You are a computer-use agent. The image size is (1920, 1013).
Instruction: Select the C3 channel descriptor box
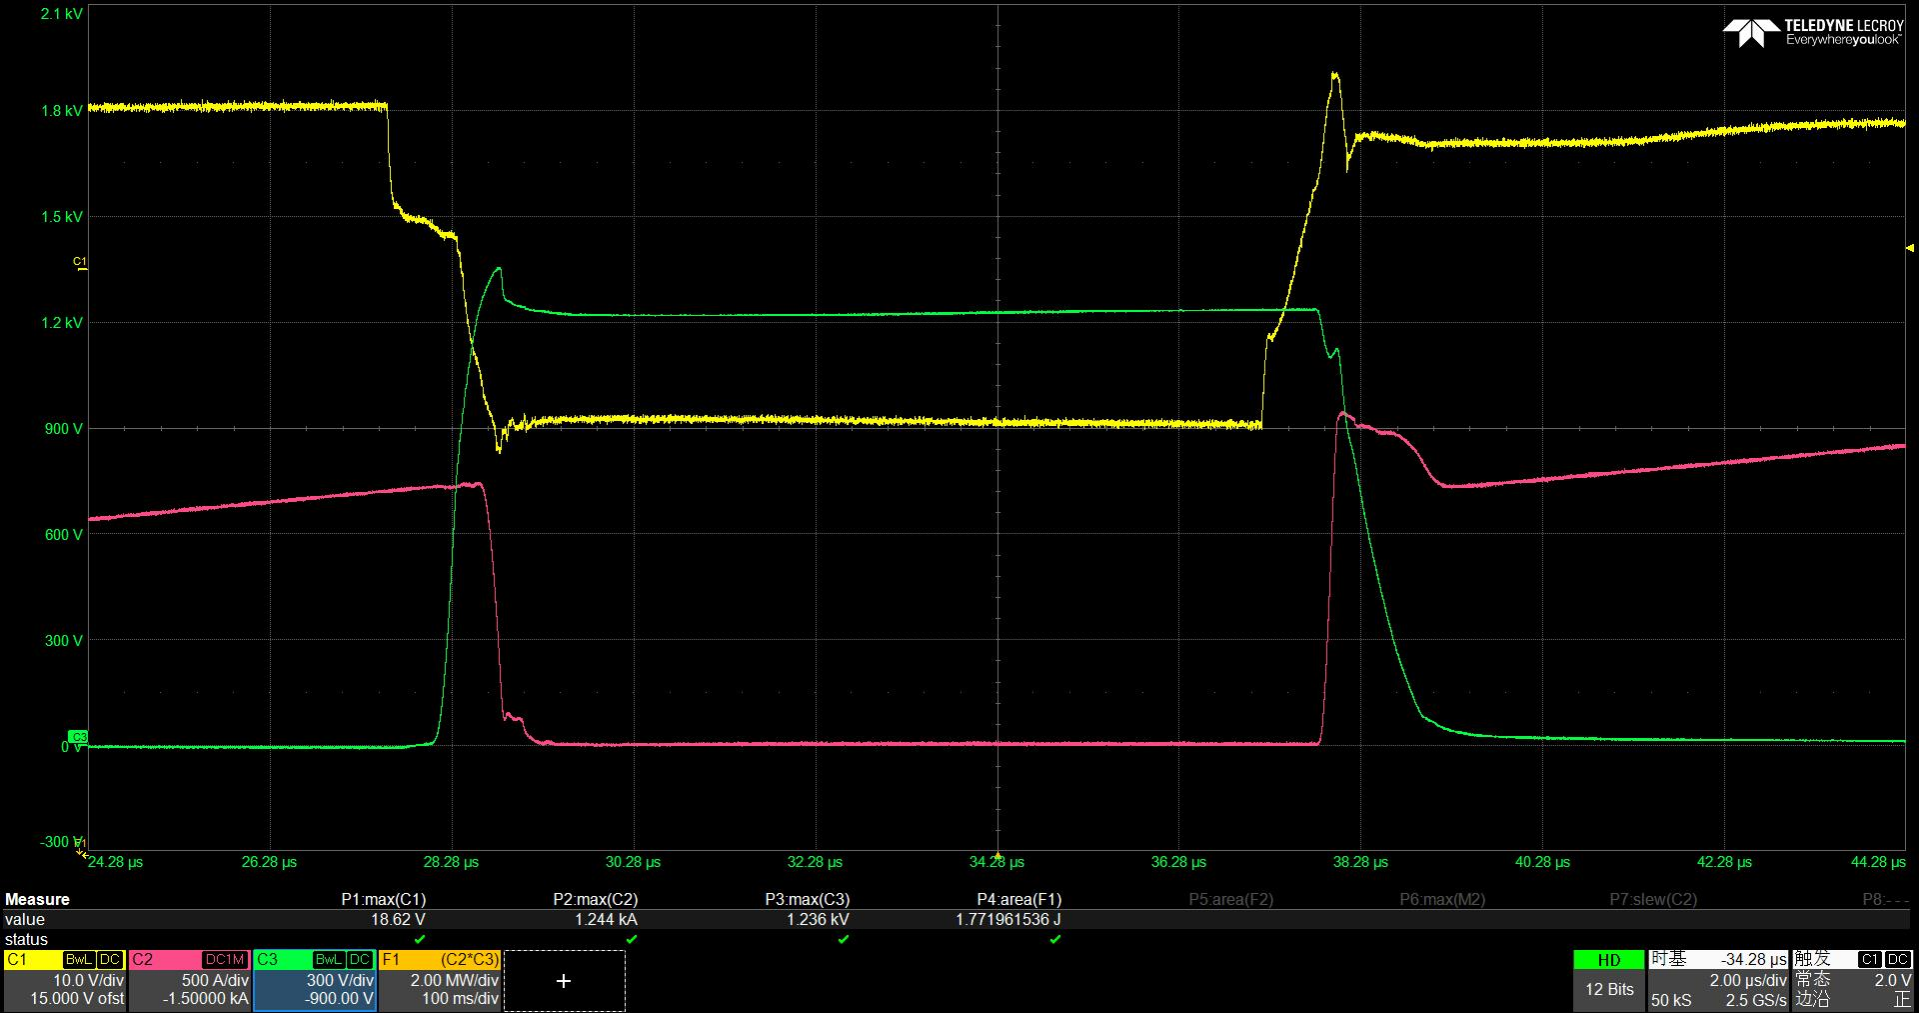(x=315, y=979)
